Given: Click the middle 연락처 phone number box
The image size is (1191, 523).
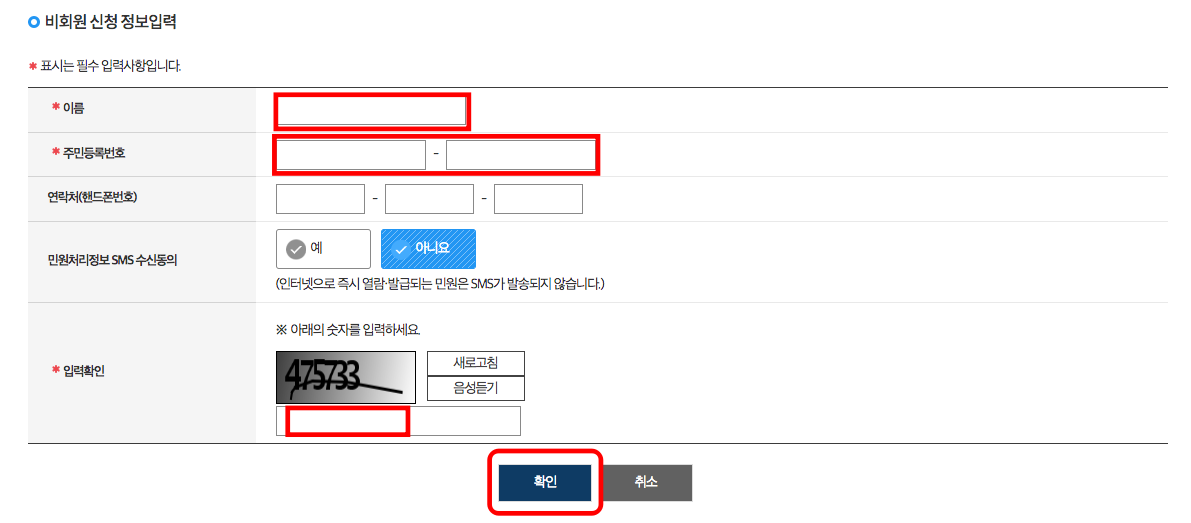Looking at the screenshot, I should pos(429,199).
